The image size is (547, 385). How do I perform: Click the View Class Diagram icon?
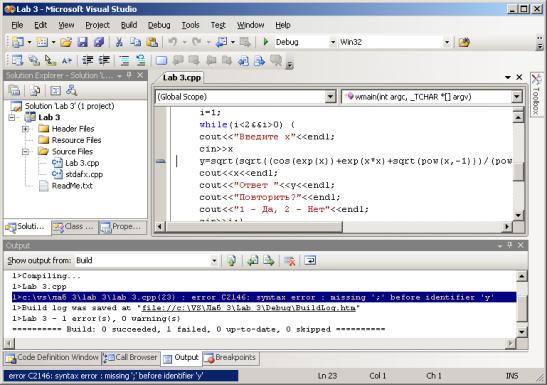(72, 90)
